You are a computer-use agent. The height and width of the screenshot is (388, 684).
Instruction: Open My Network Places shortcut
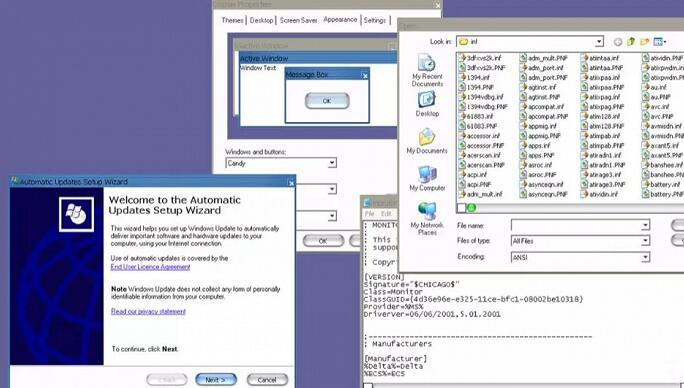tap(427, 219)
